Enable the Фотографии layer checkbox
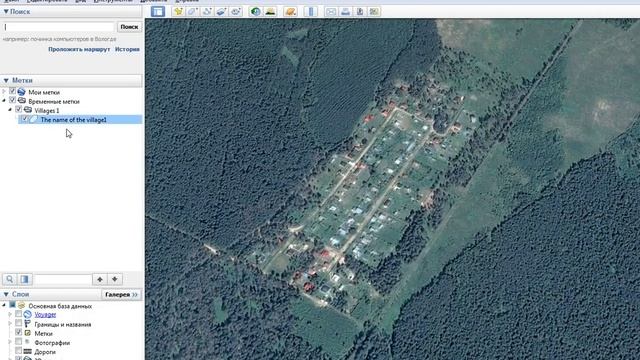Screen dimensions: 640x360 pyautogui.click(x=19, y=342)
